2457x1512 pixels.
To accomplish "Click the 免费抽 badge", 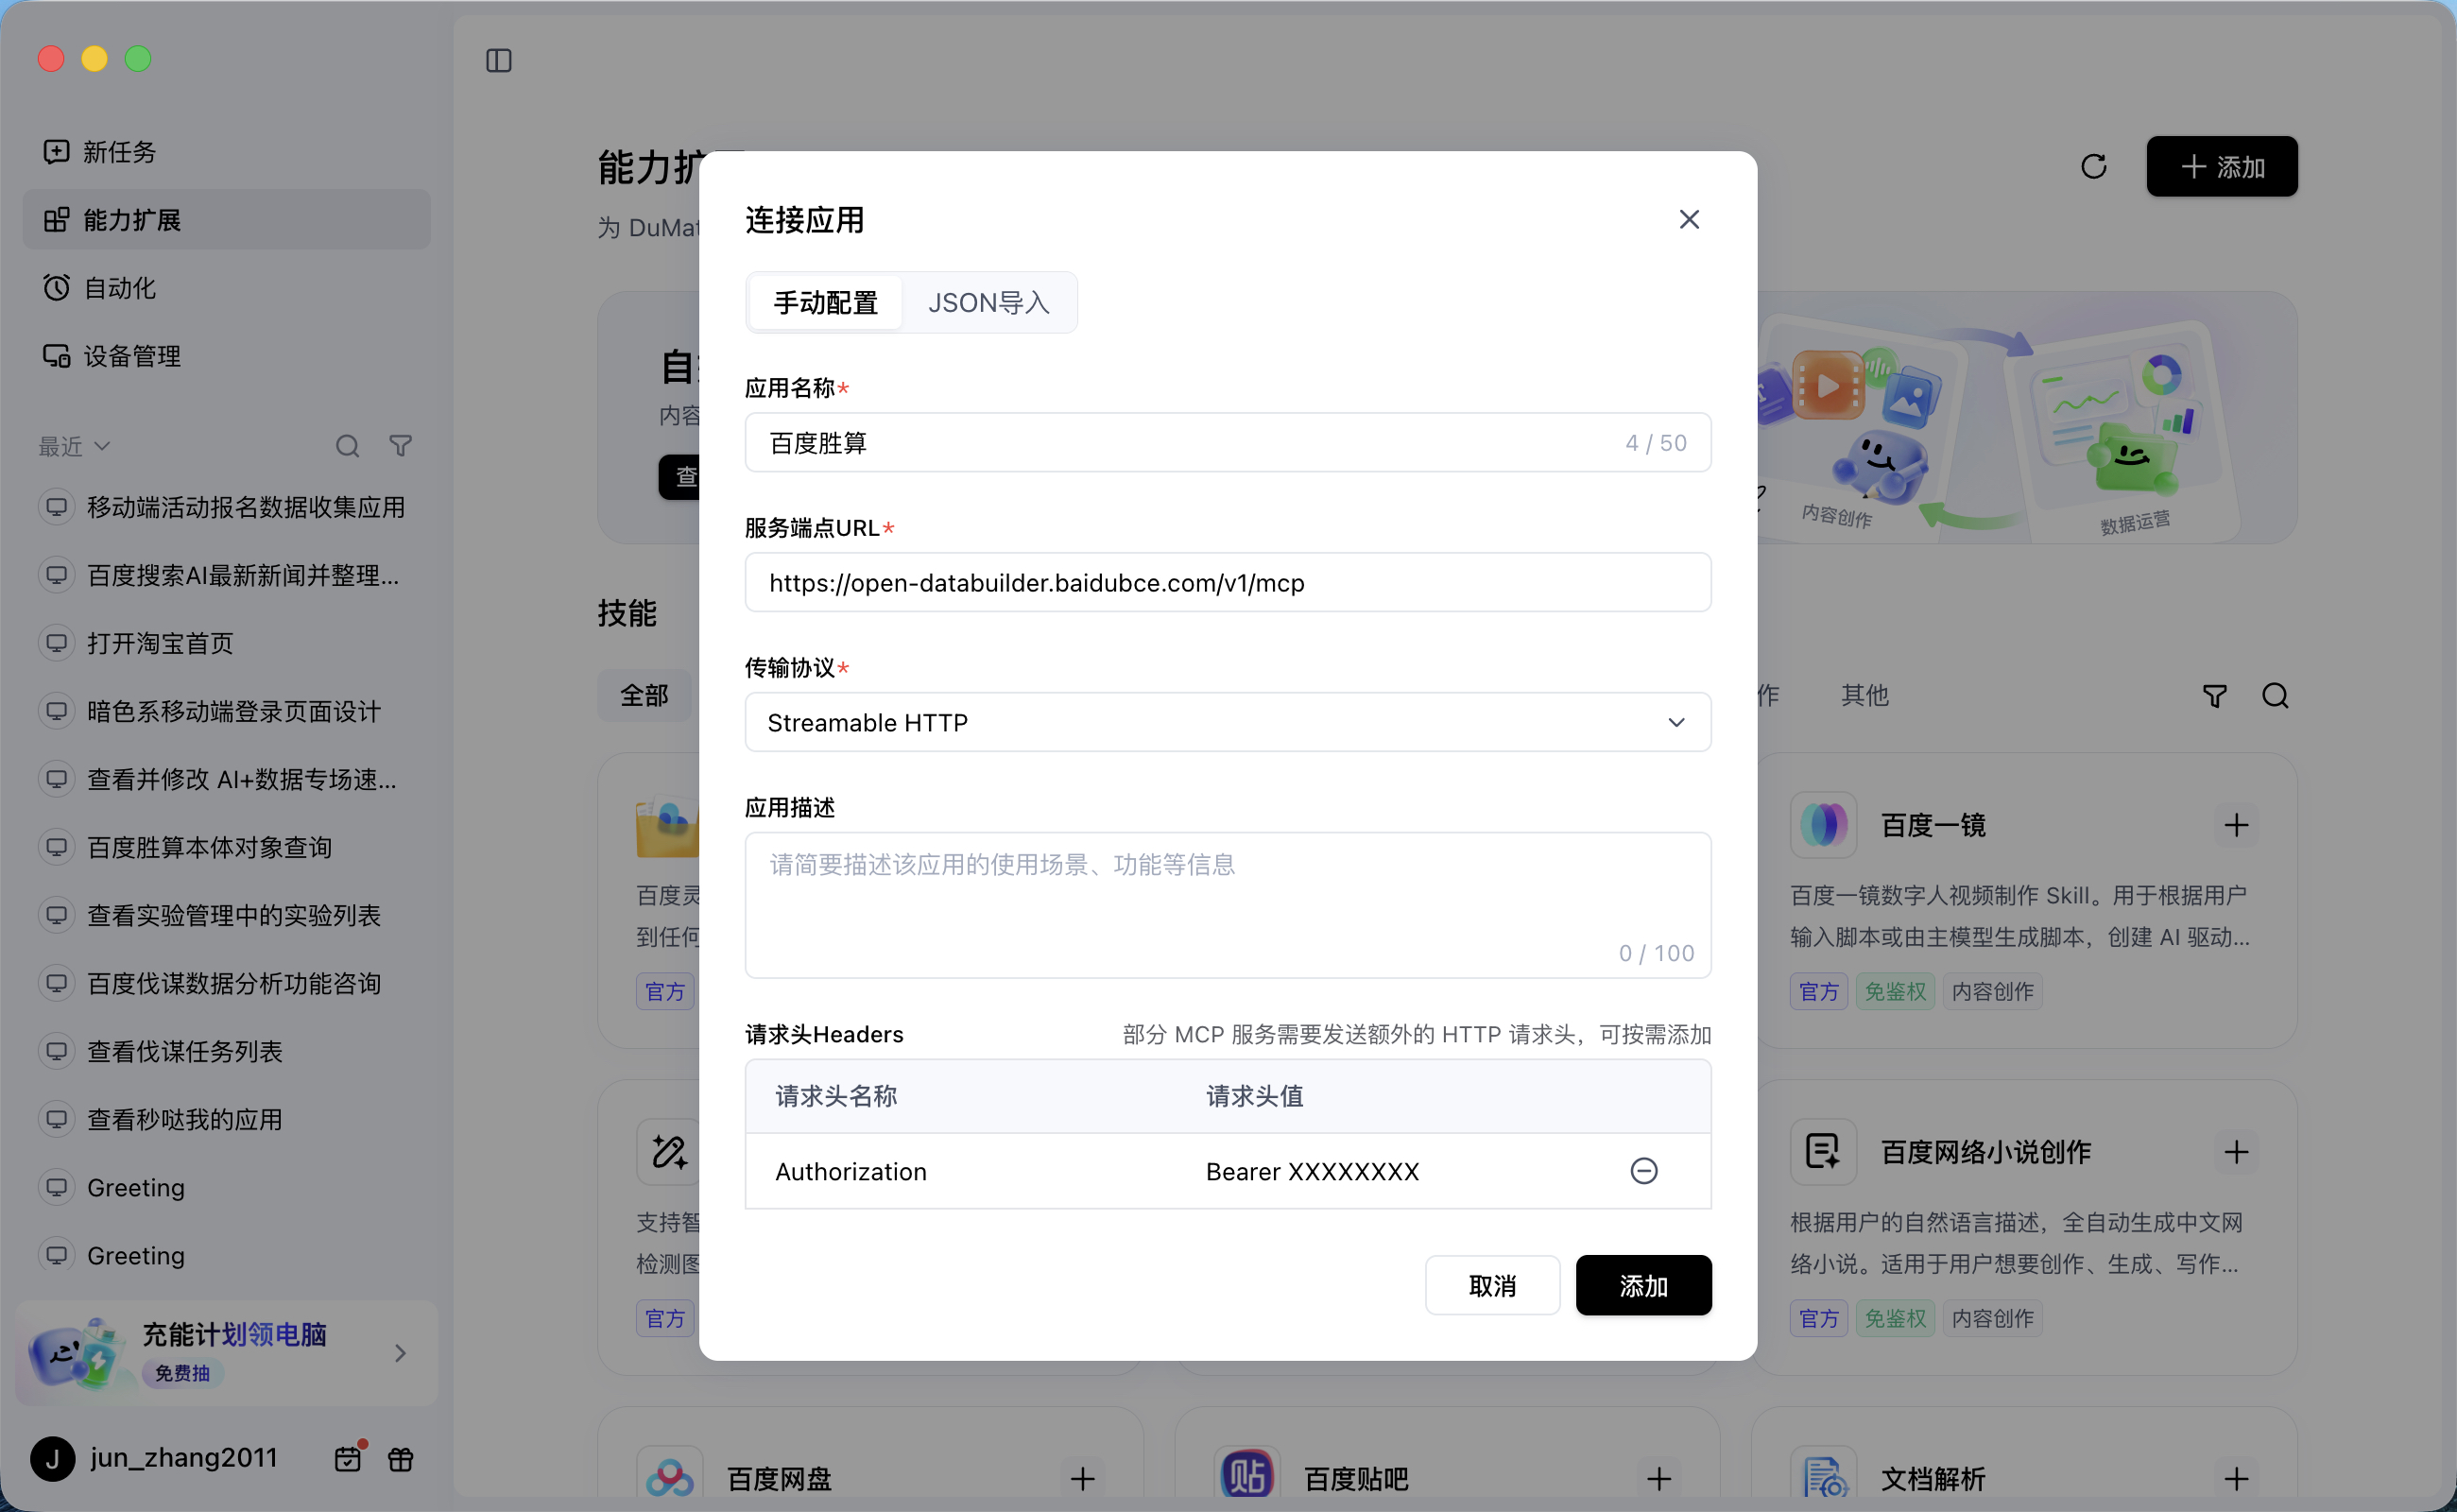I will pos(182,1373).
